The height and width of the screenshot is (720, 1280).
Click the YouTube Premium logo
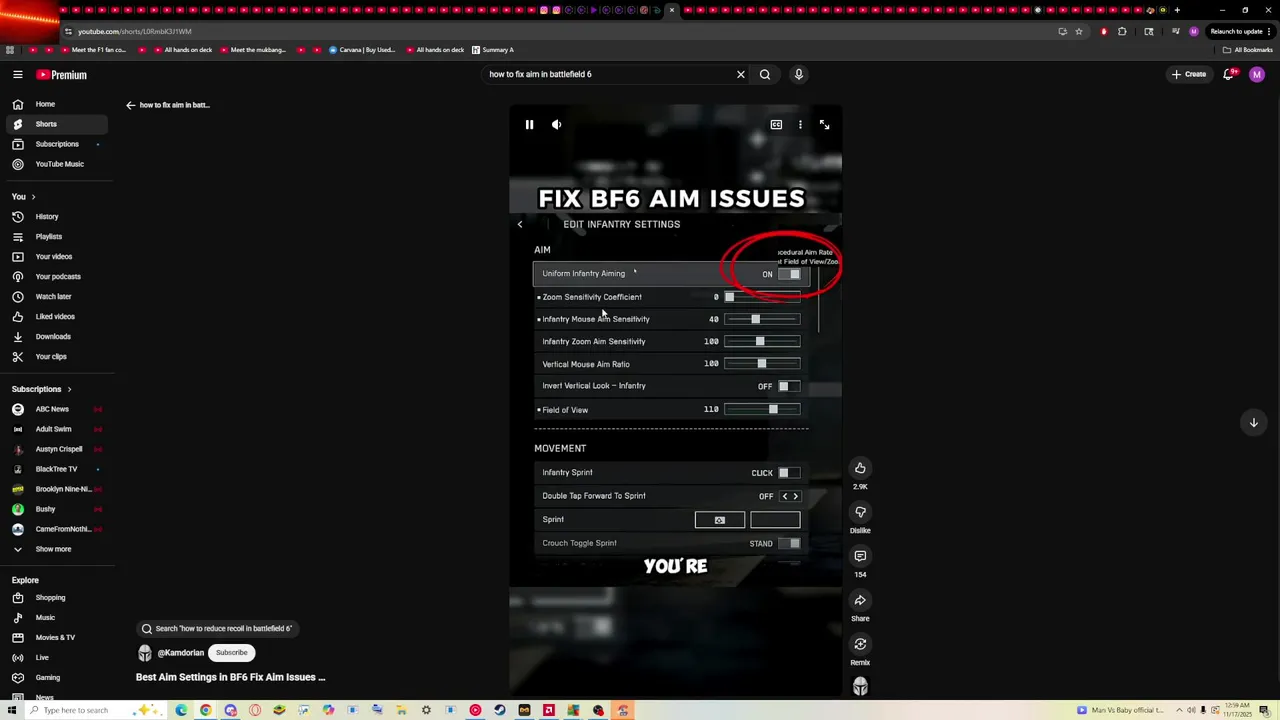pos(62,75)
